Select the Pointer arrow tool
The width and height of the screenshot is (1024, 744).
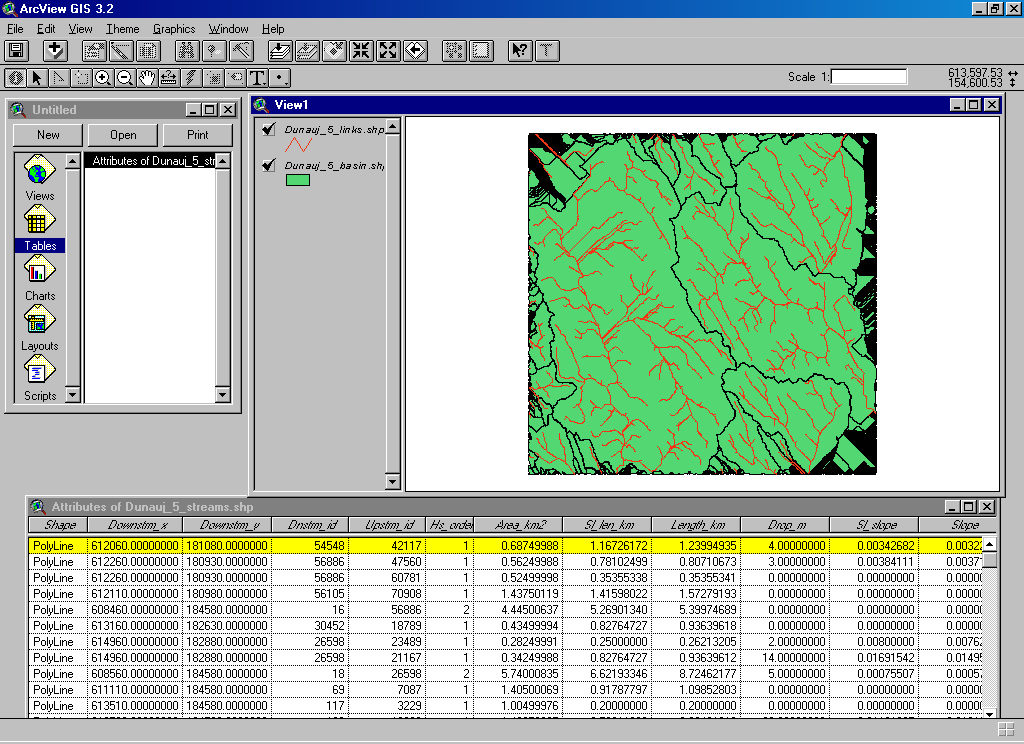tap(37, 77)
